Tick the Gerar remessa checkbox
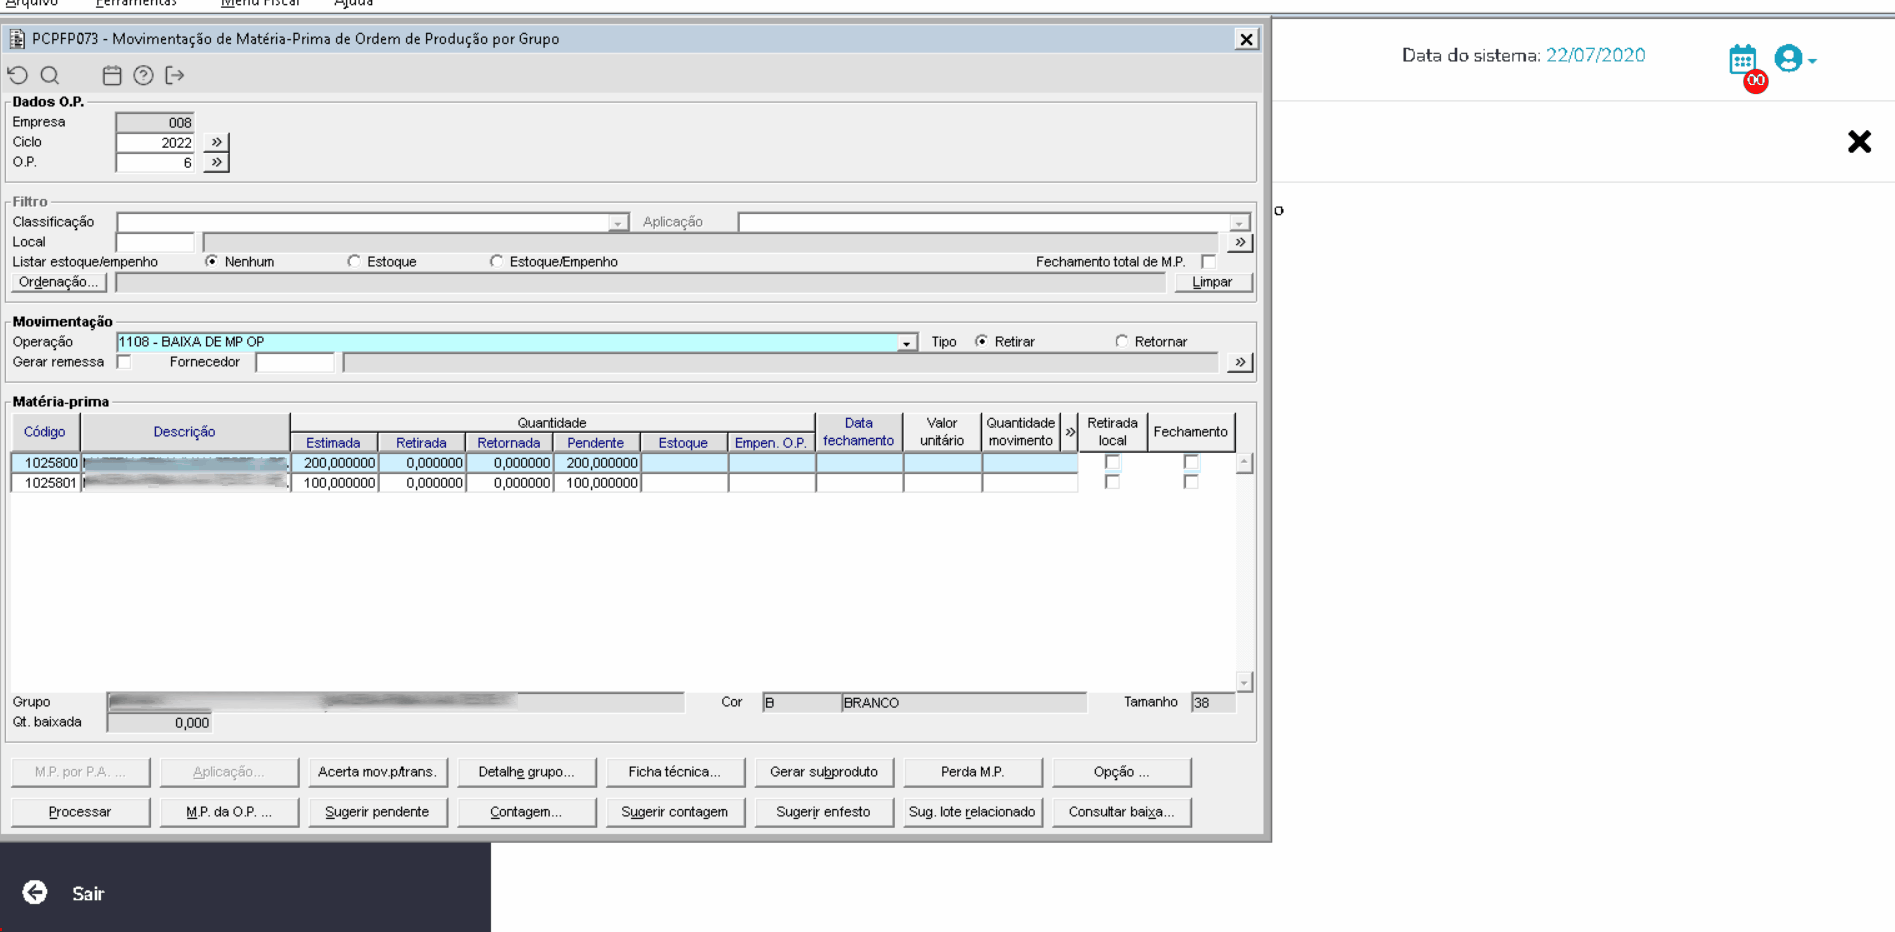 [x=124, y=362]
